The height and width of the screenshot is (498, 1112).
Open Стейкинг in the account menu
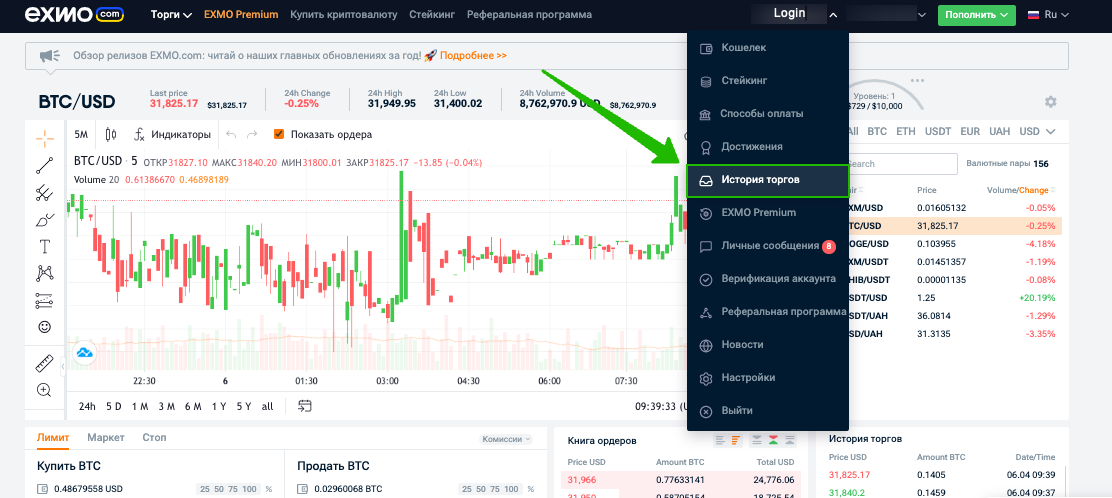767,81
